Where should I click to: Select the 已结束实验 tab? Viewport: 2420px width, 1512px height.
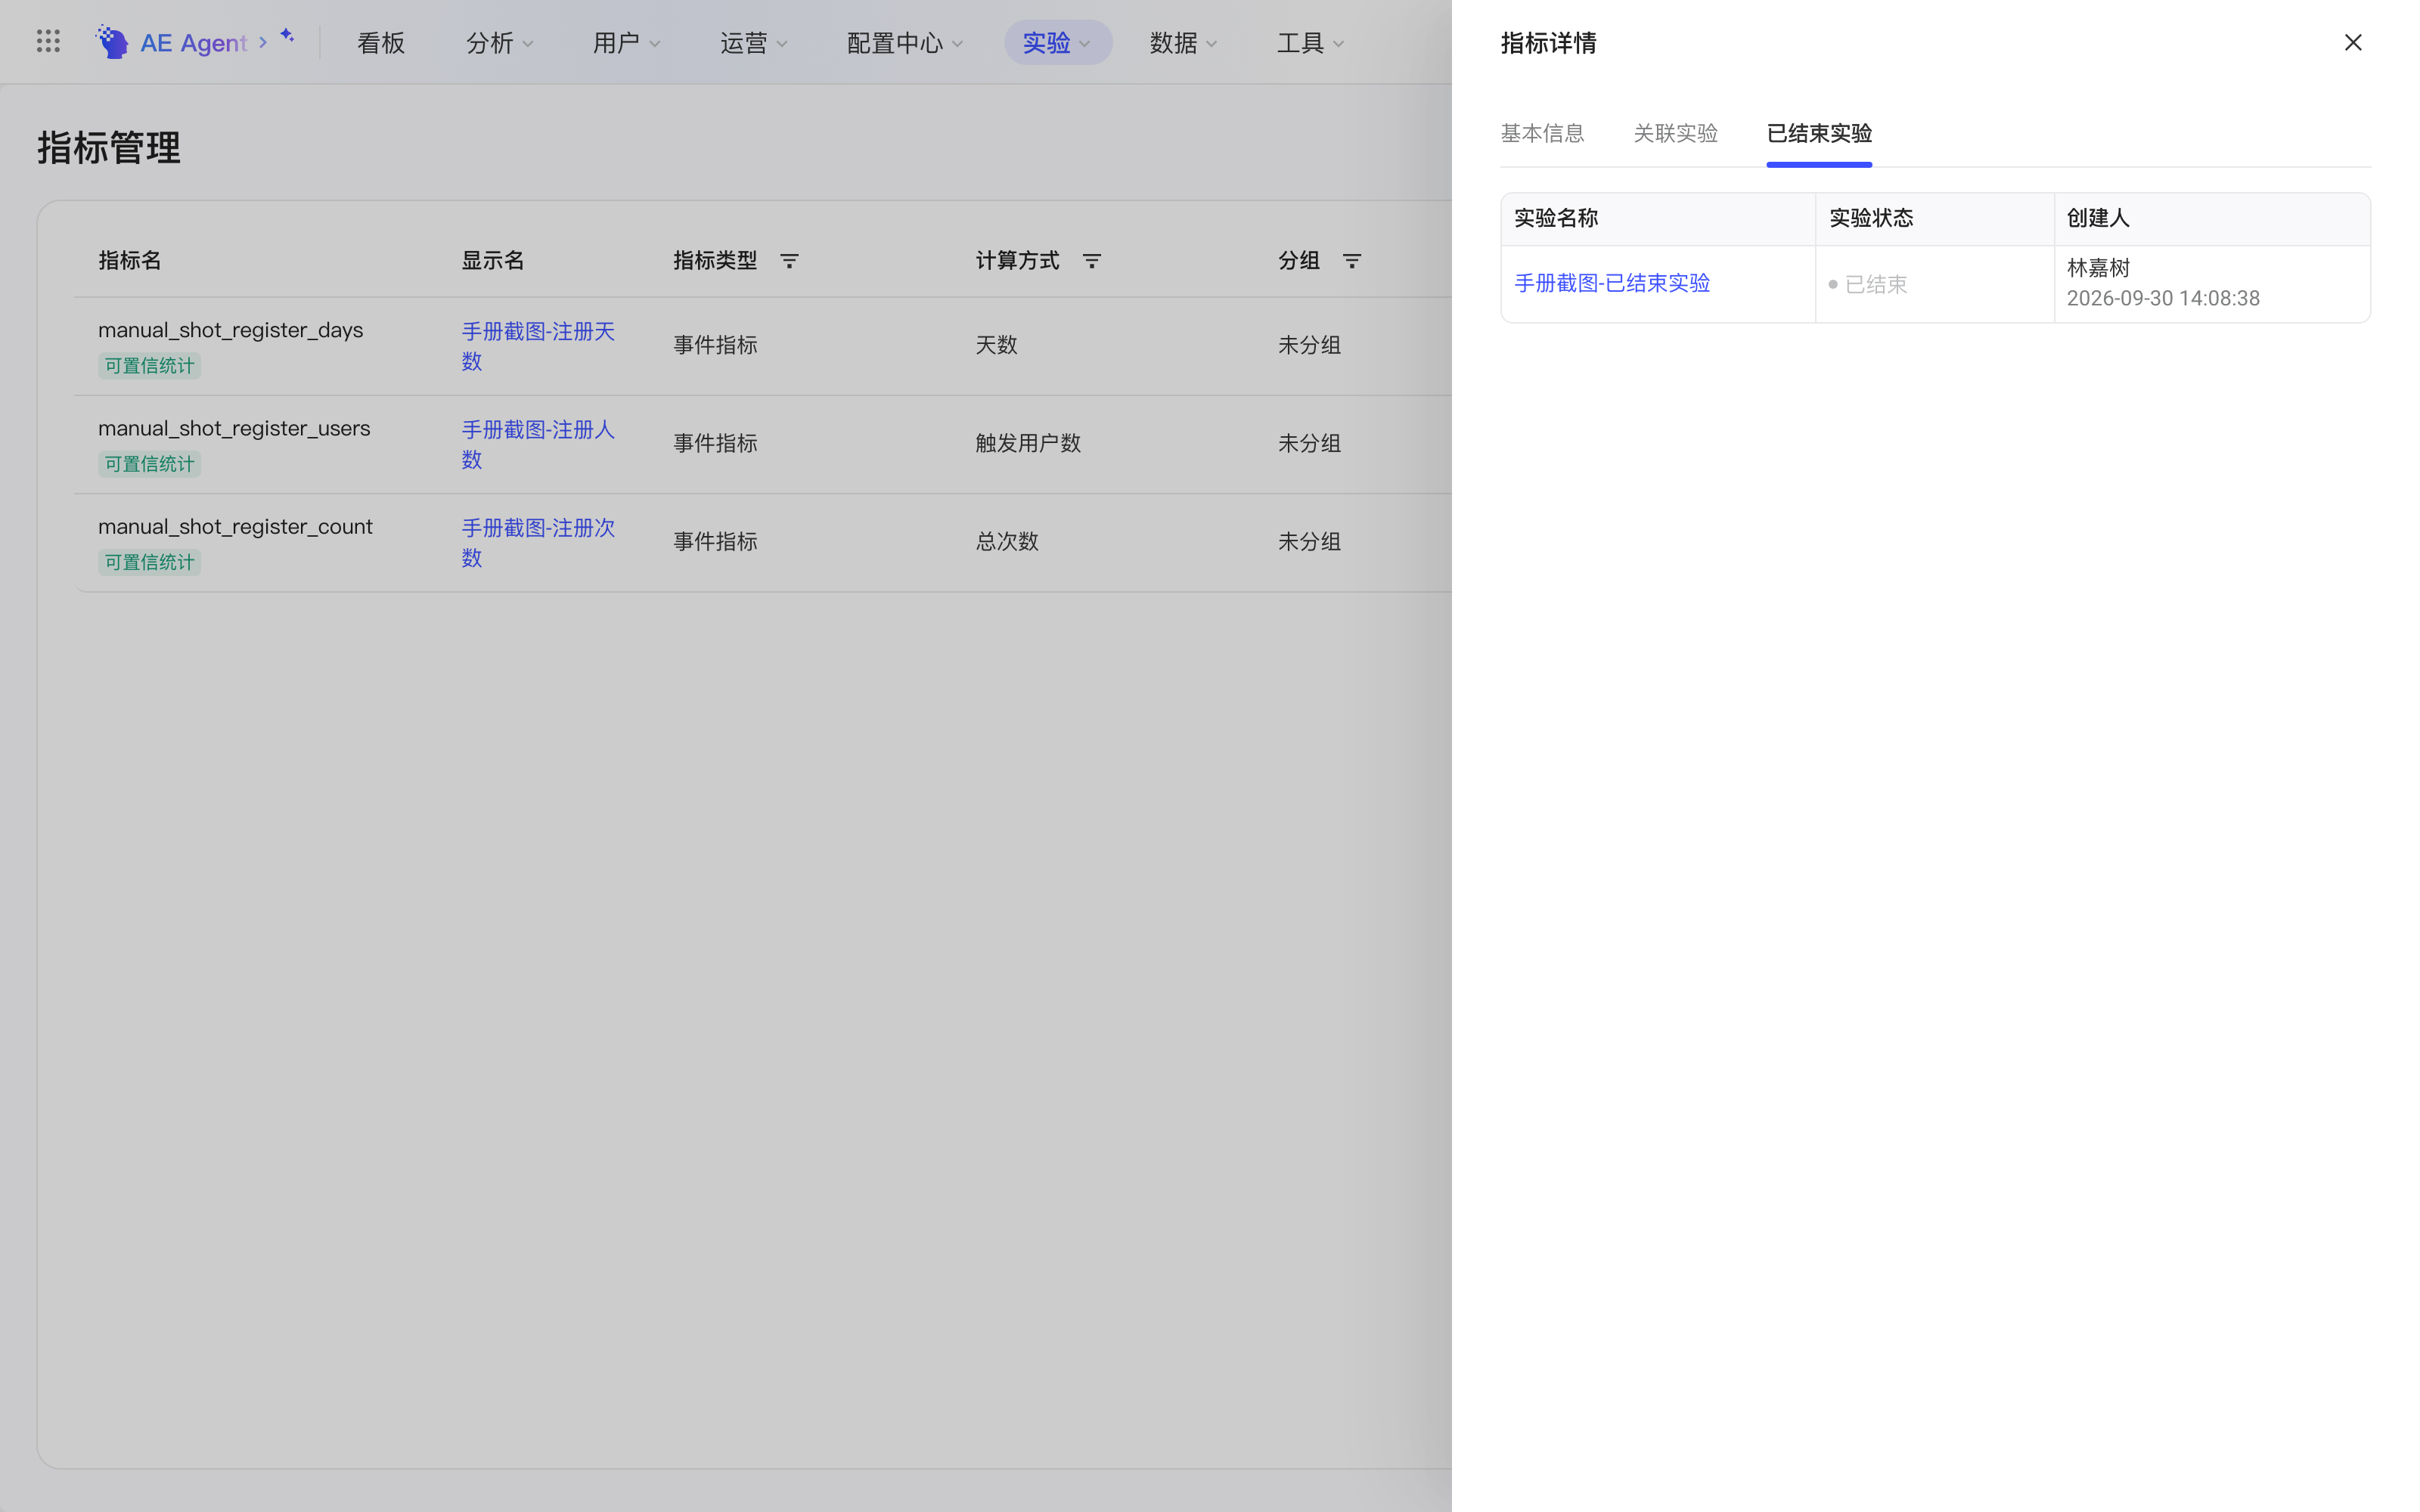click(1819, 133)
